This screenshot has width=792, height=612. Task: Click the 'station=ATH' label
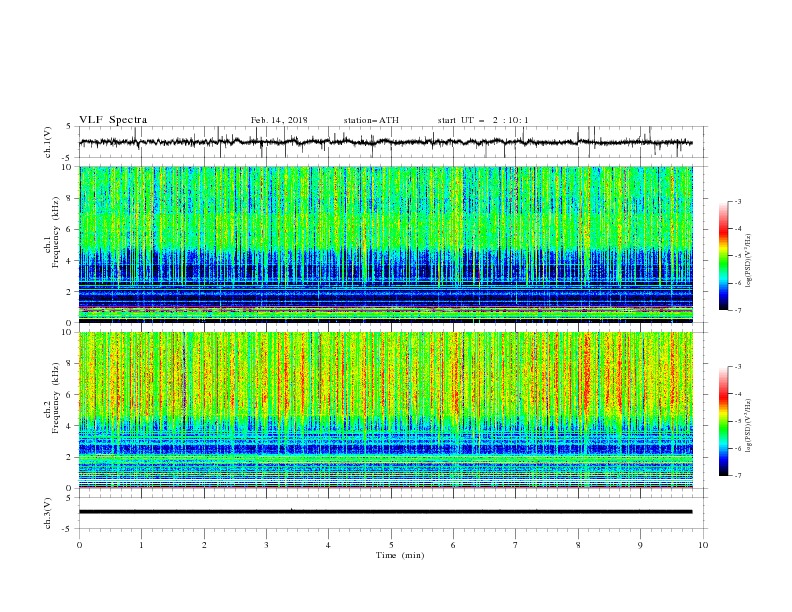tap(371, 120)
